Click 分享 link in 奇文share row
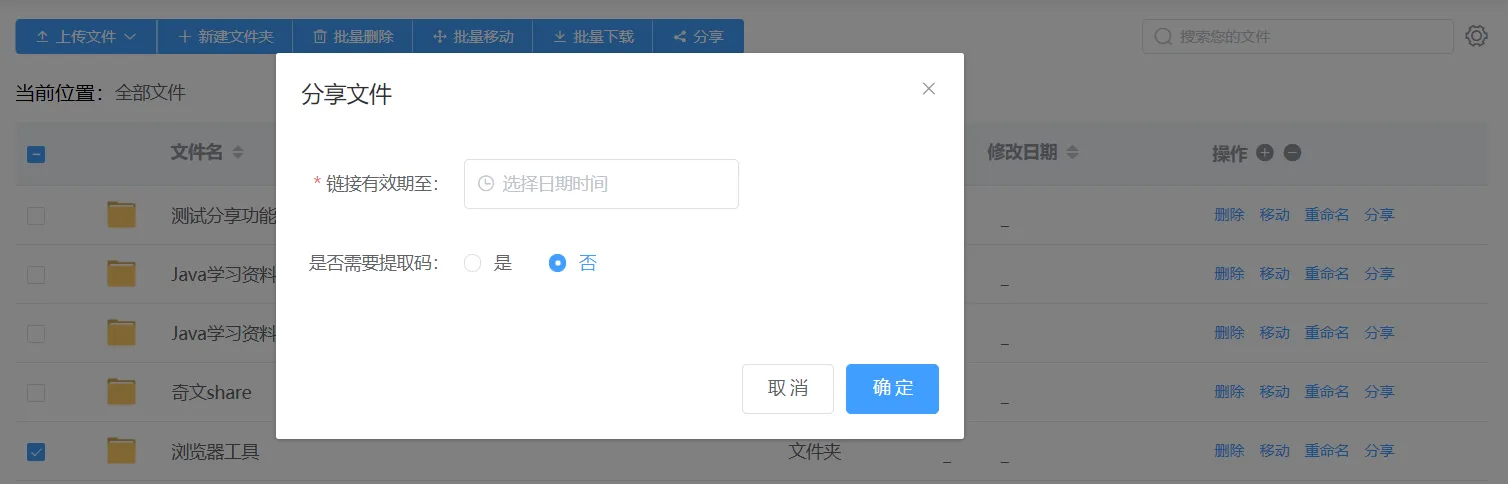Screen dimensions: 1508x484 1379,393
